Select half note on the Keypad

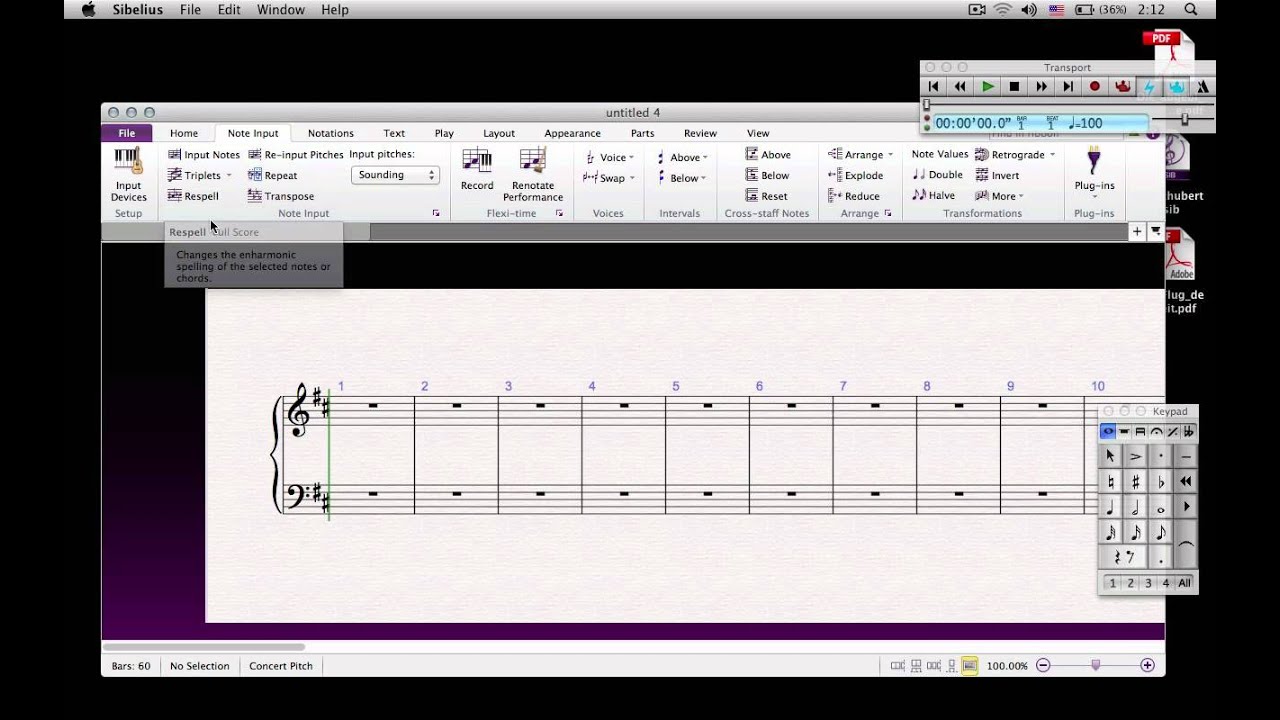[x=1135, y=507]
